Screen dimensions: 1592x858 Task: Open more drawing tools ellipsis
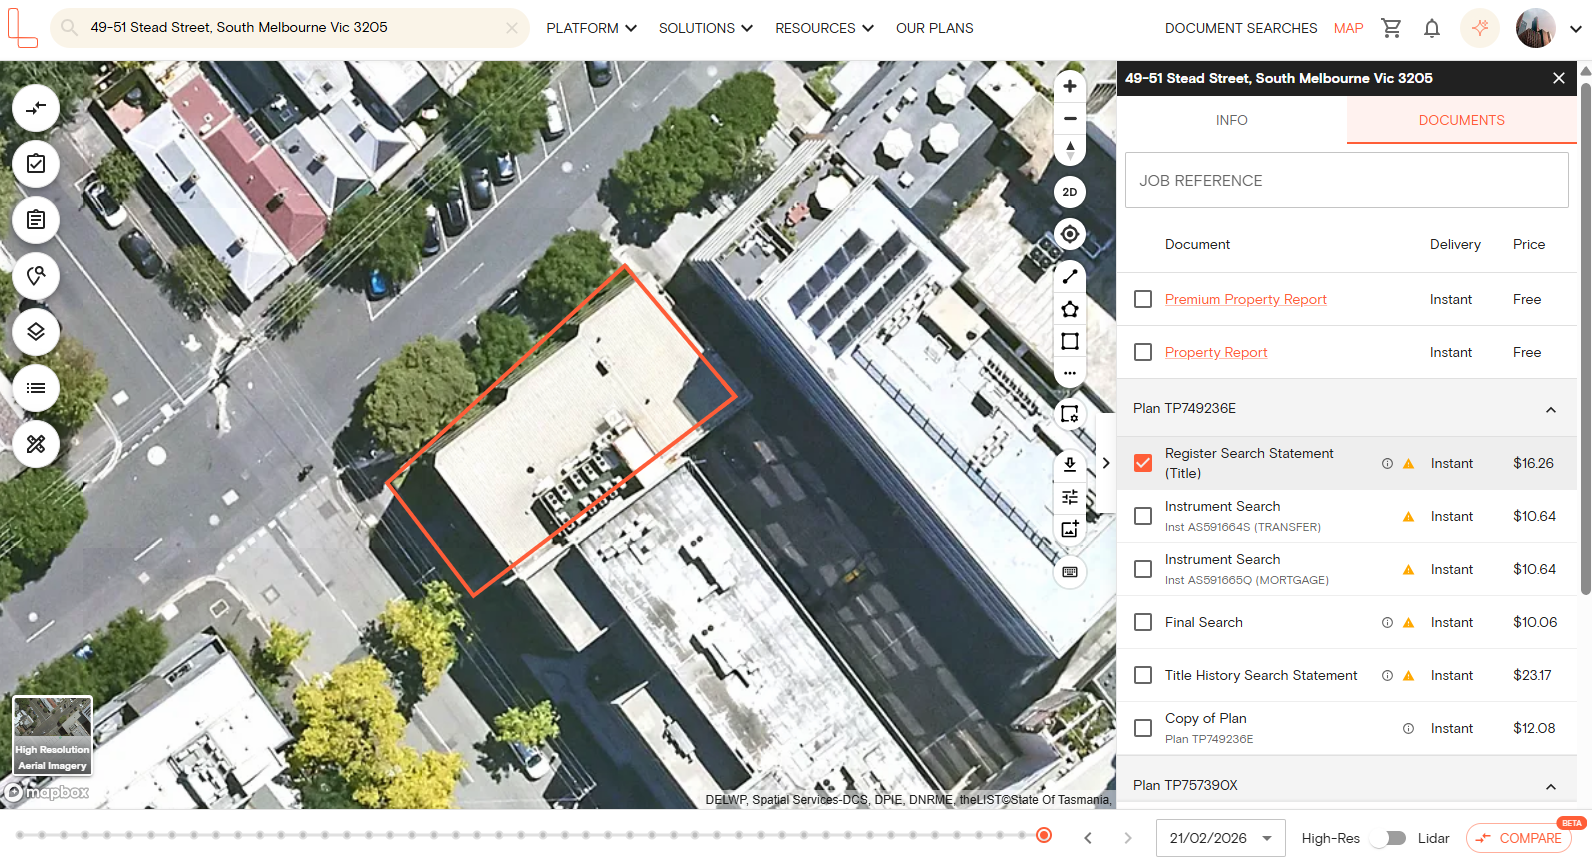(x=1070, y=373)
